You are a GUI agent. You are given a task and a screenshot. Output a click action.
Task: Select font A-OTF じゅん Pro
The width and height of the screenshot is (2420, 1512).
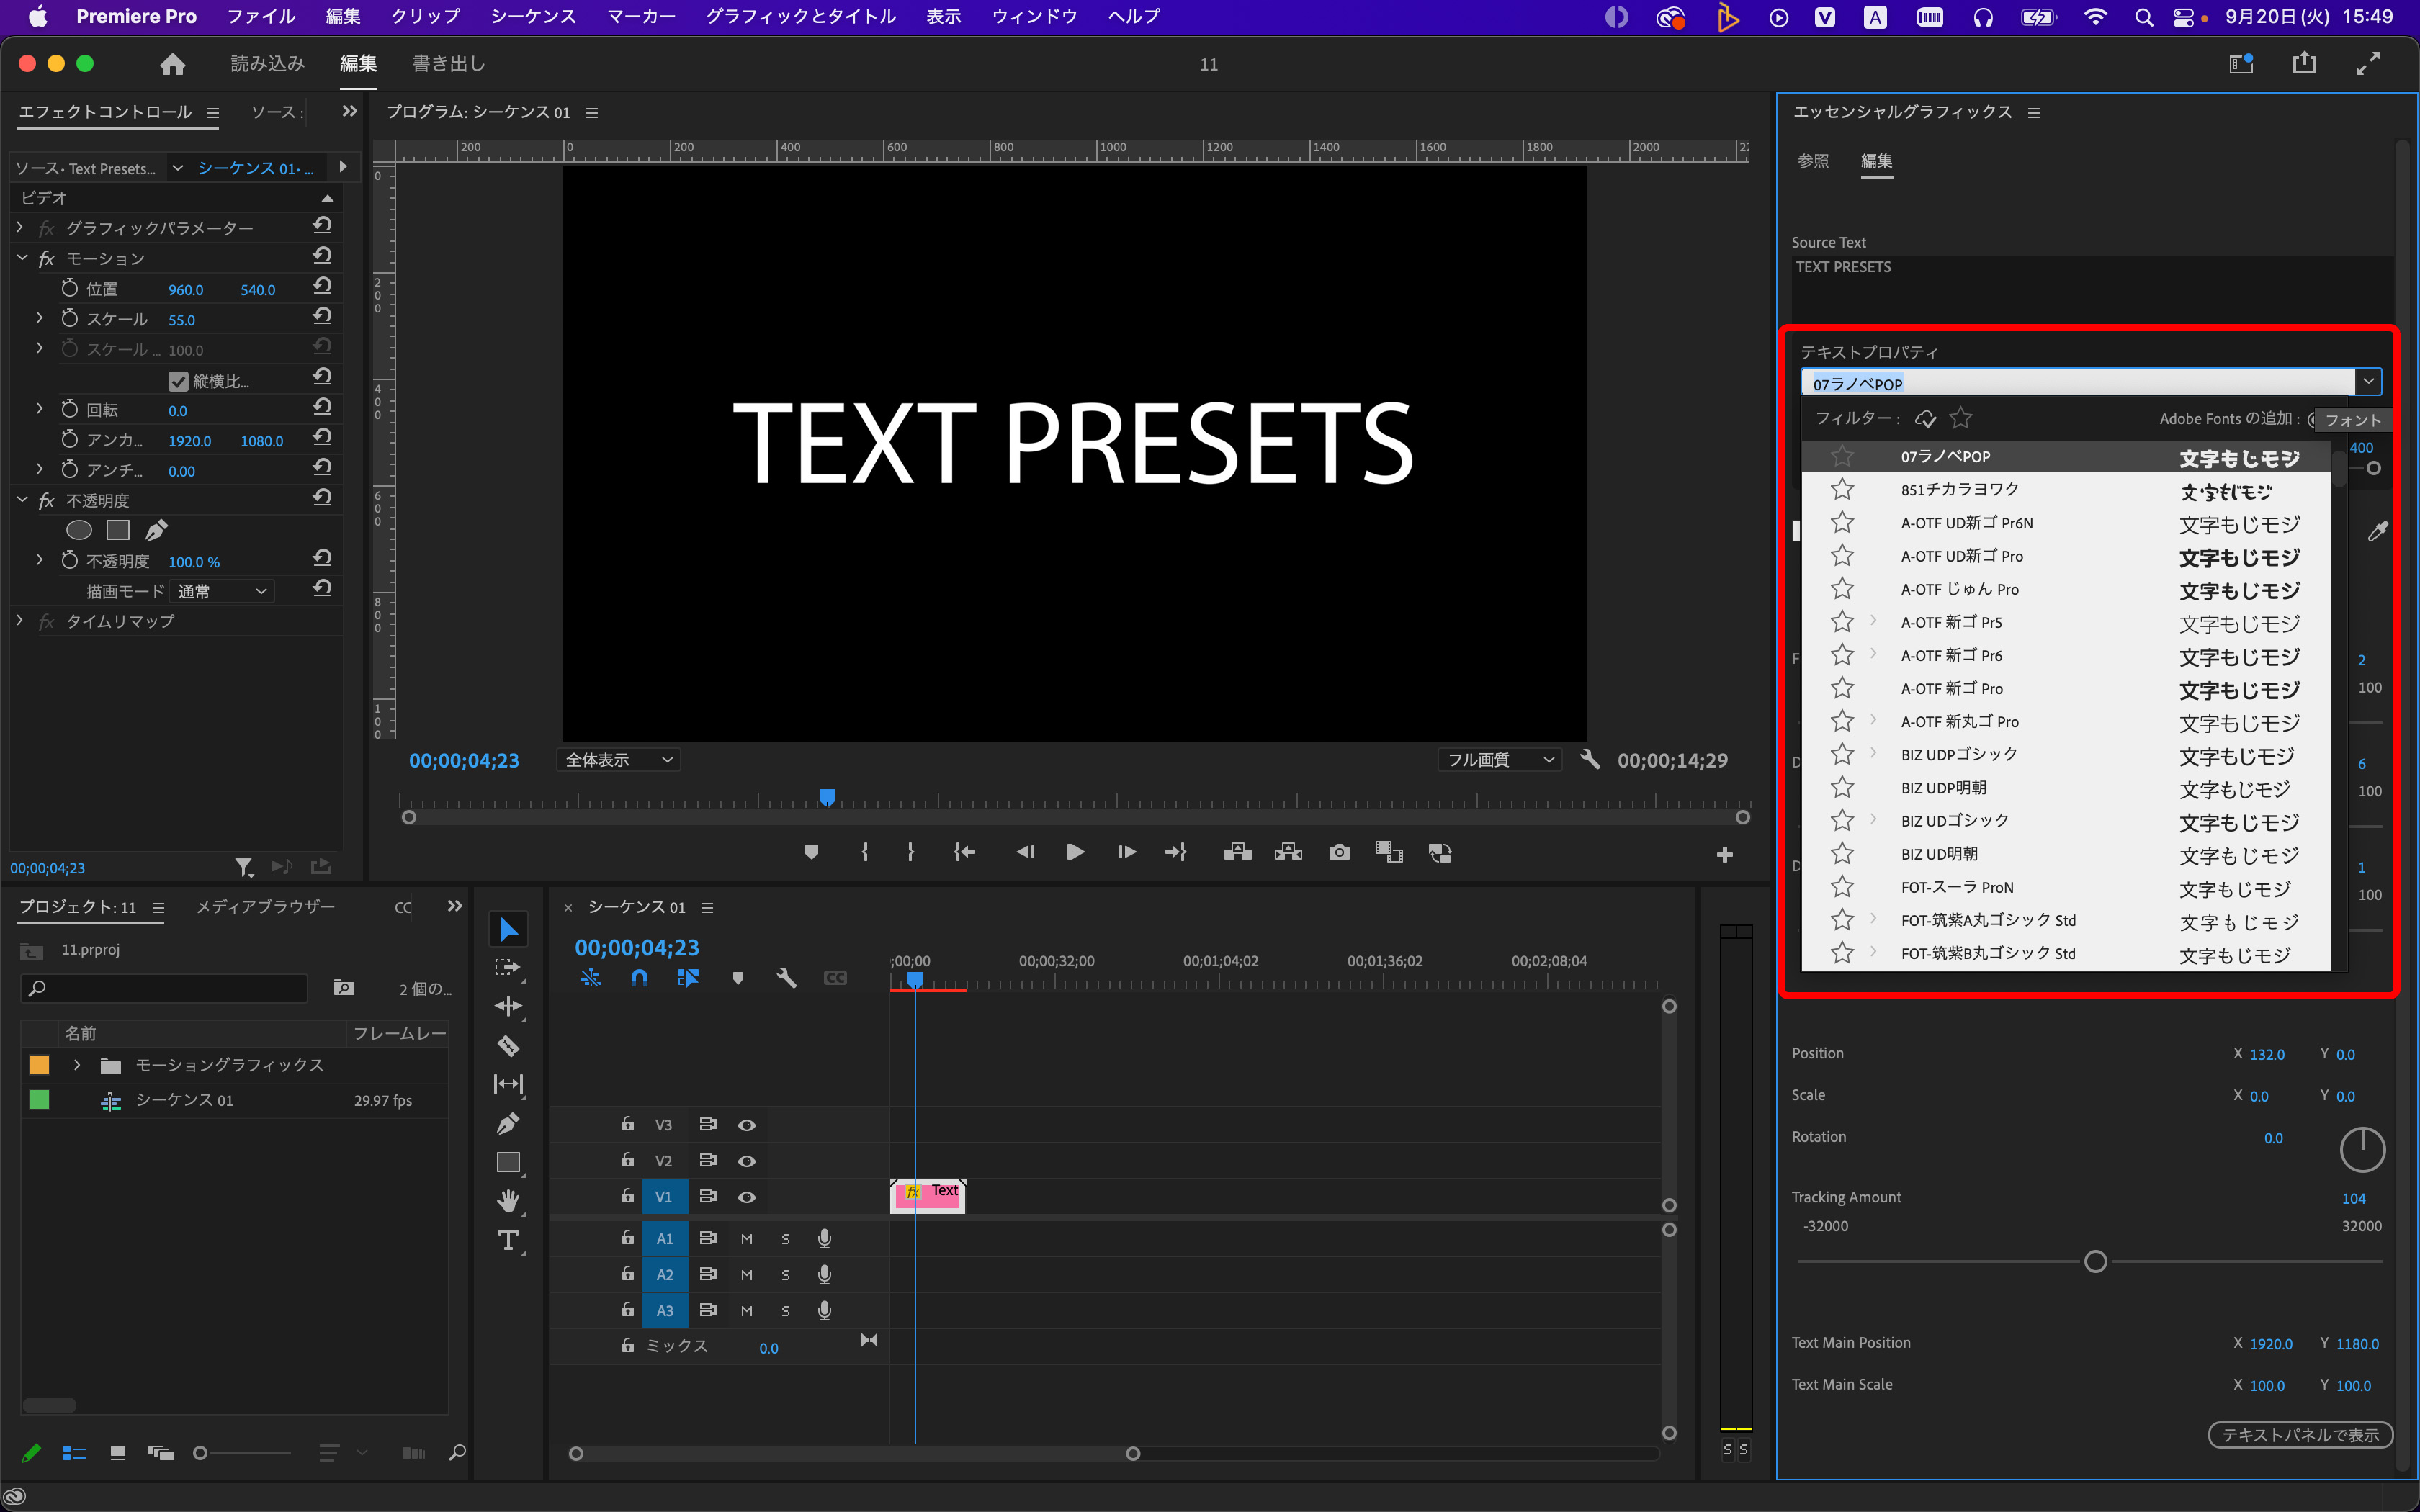coord(2066,589)
